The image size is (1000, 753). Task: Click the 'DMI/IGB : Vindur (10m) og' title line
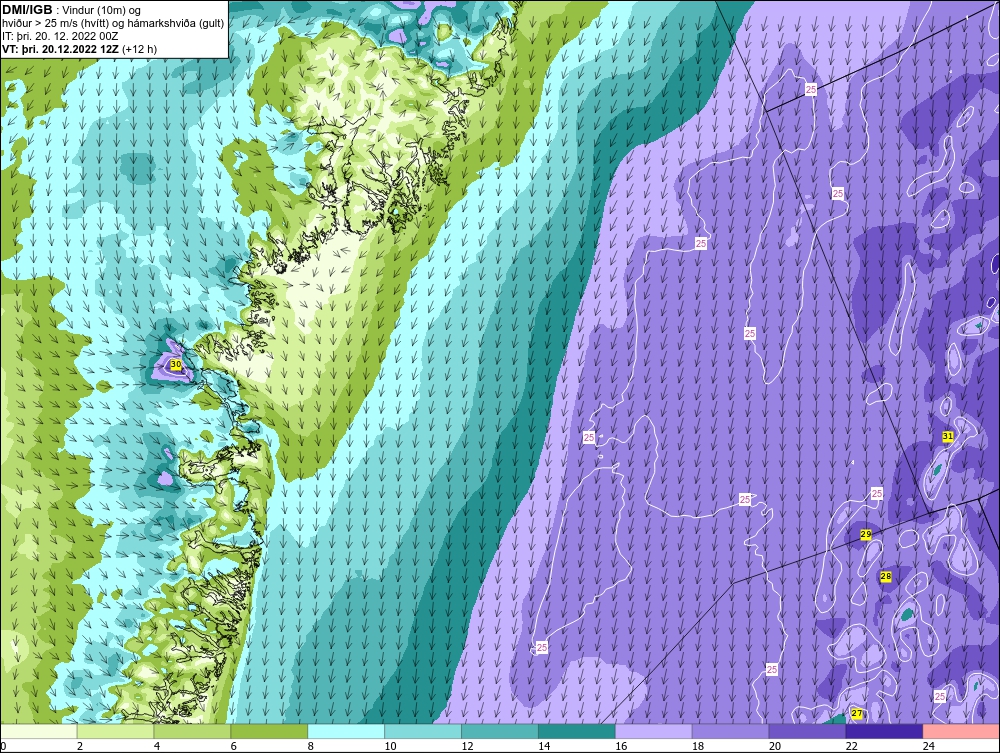click(72, 10)
